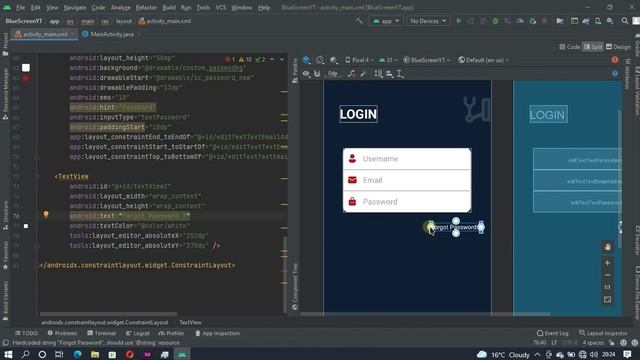640x360 pixels.
Task: Select the pan hand tool in the preview
Action: [x=607, y=247]
